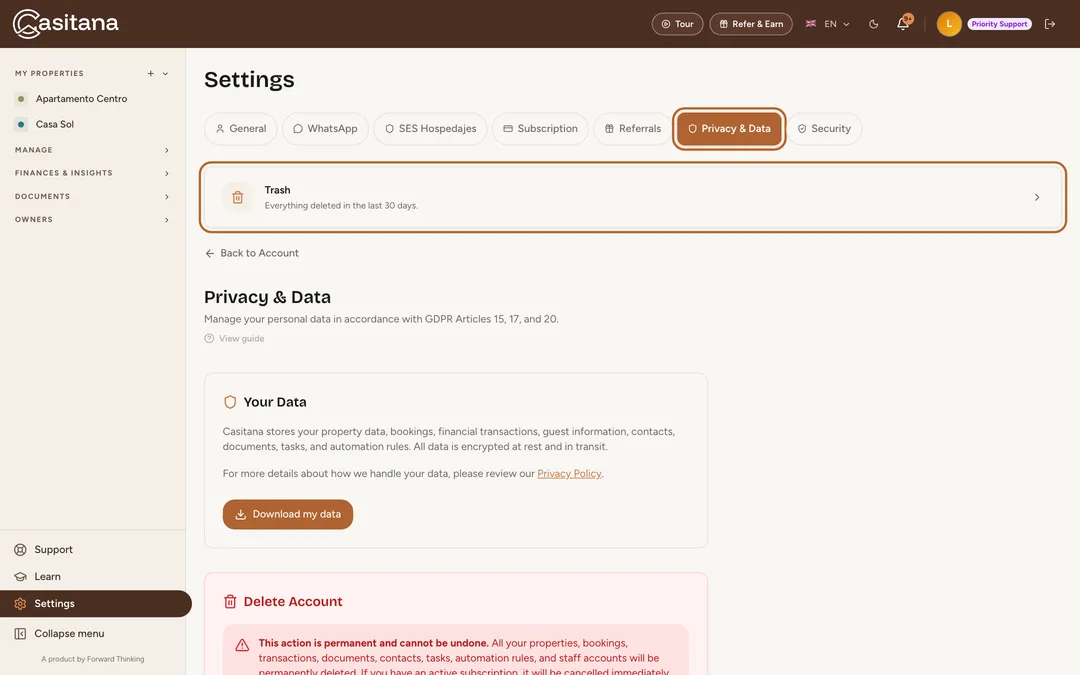Open View guide help link

[x=234, y=339]
